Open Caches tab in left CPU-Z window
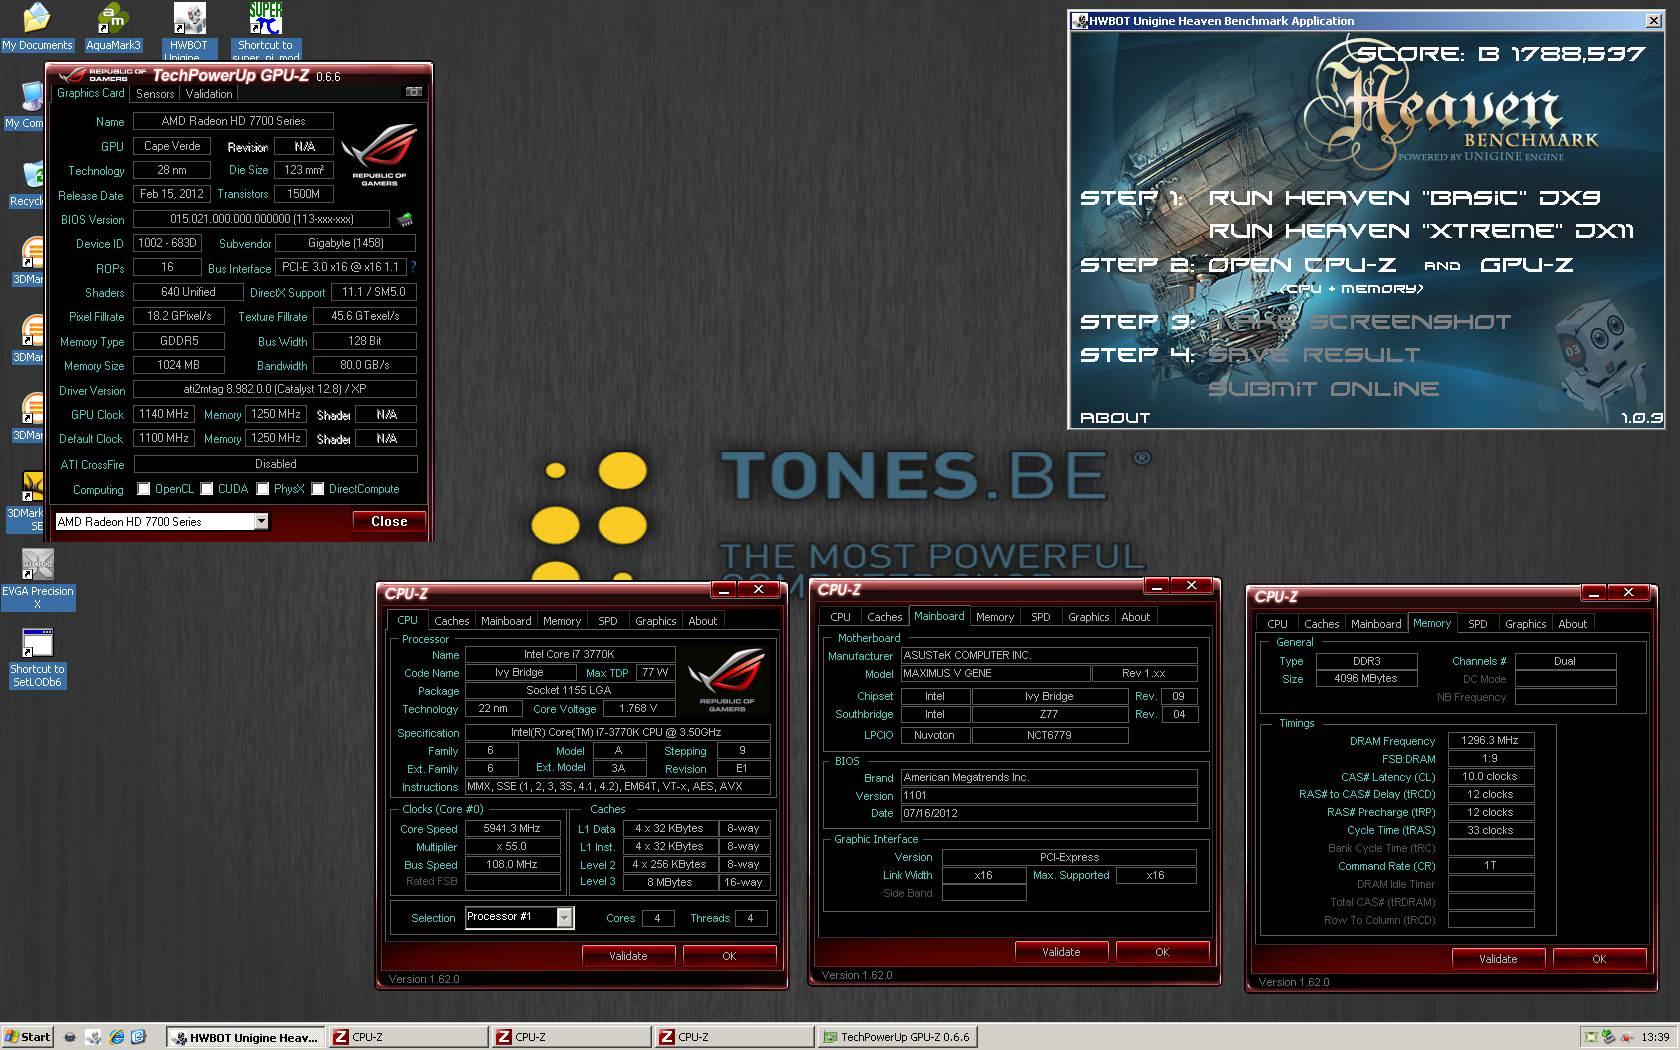This screenshot has height=1050, width=1680. (x=451, y=621)
